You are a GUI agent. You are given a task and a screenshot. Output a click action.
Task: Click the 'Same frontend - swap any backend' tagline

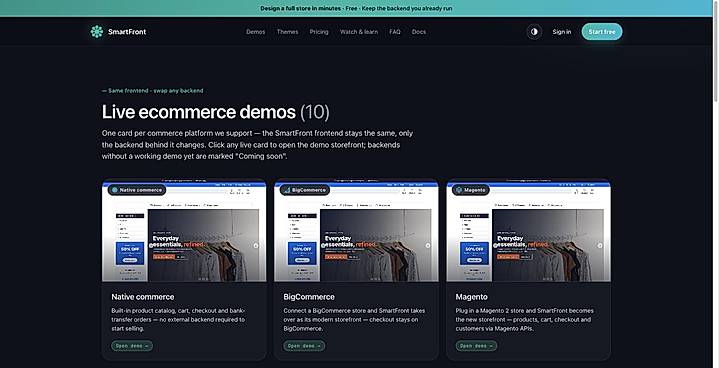tap(153, 91)
